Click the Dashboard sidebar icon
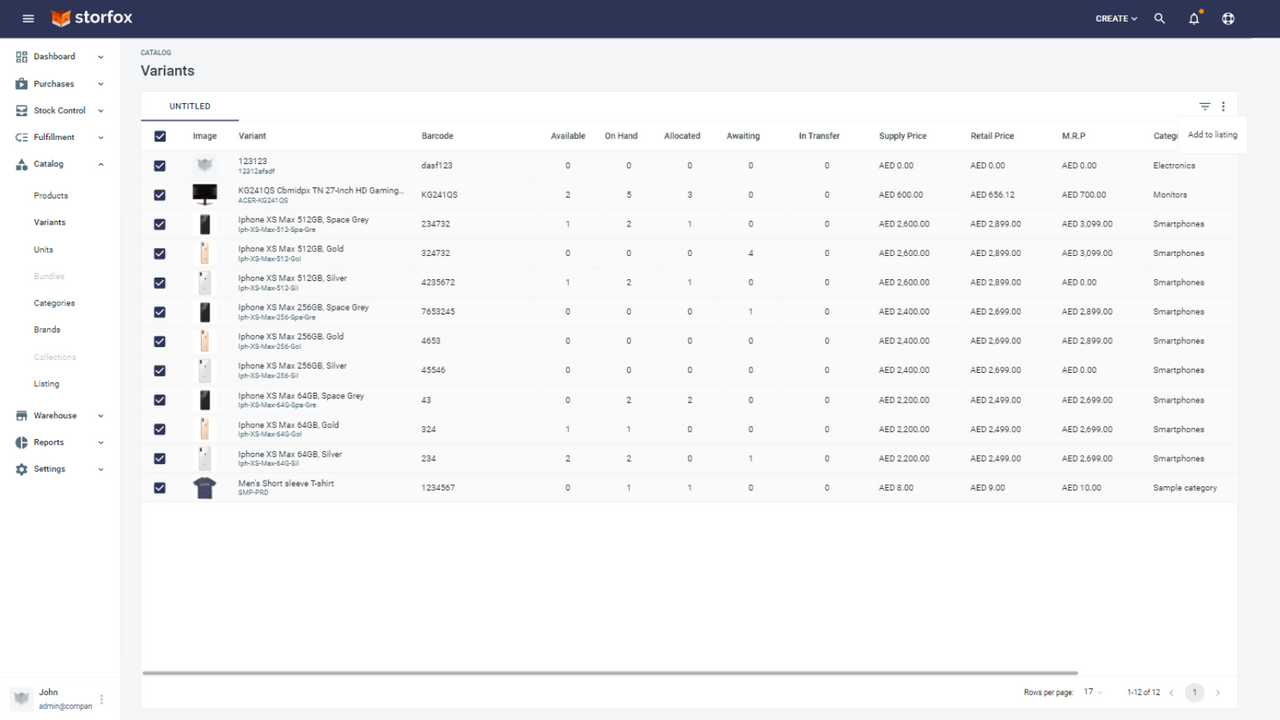Screen dimensions: 1280x720 22,57
